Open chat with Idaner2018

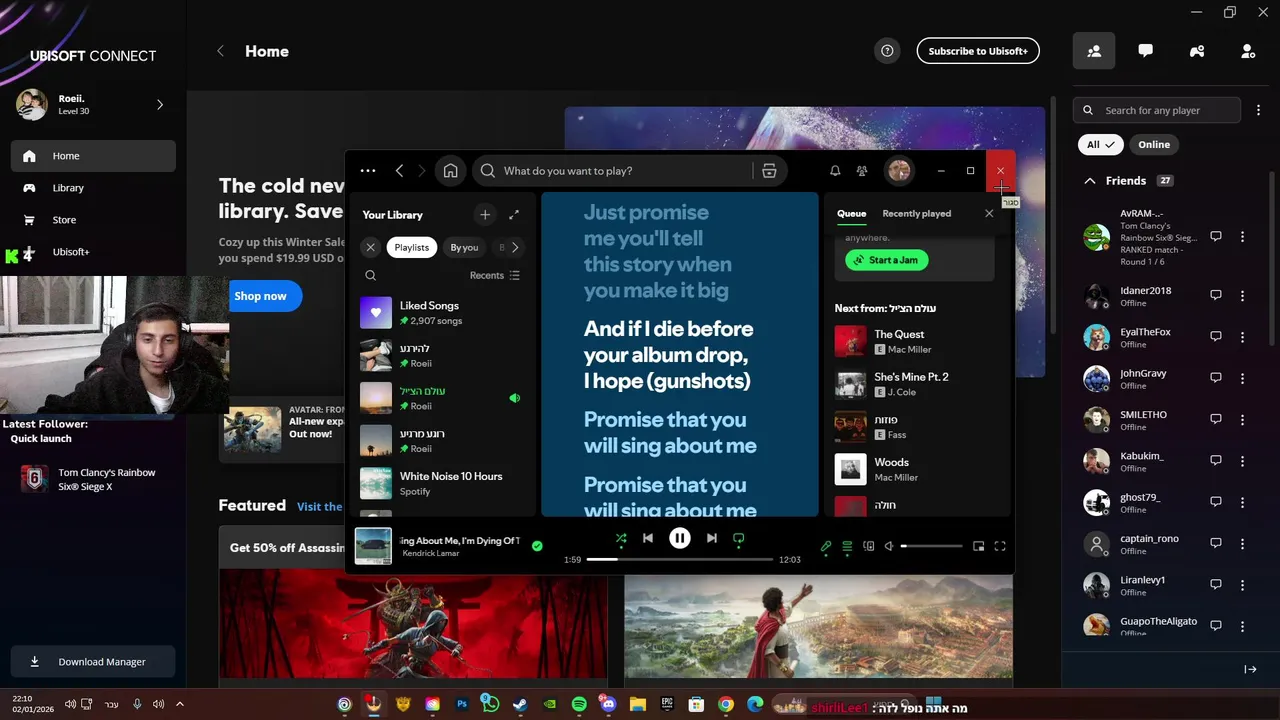pos(1216,296)
